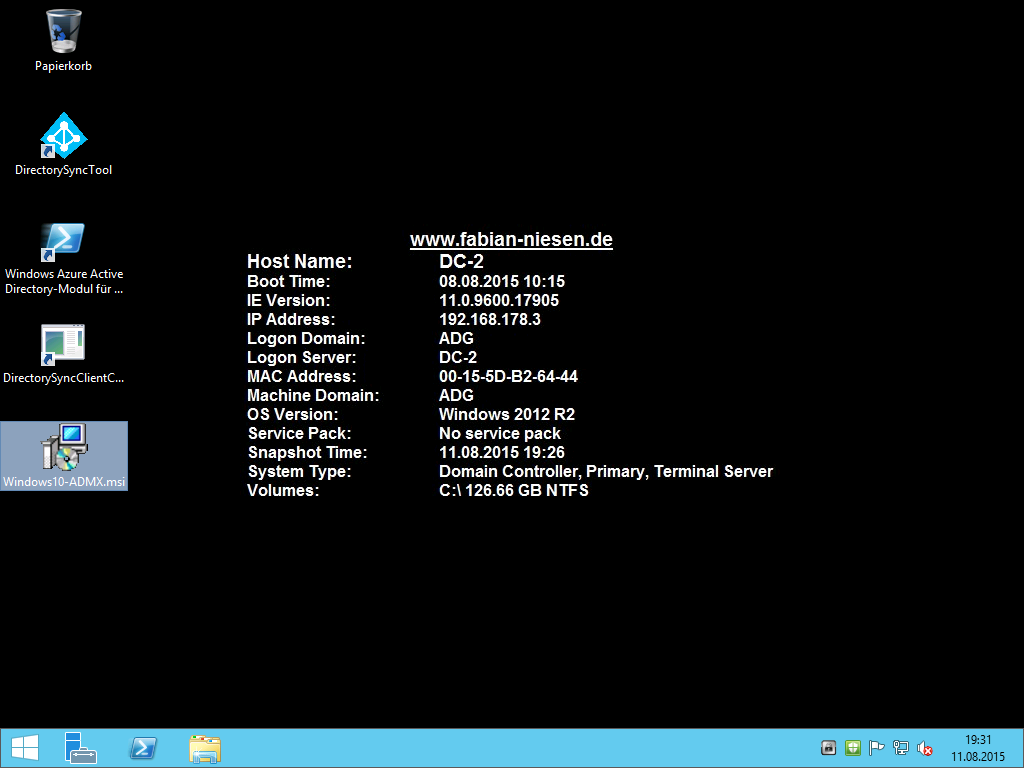Open the Action Center flag icon
Image resolution: width=1024 pixels, height=768 pixels.
[876, 748]
